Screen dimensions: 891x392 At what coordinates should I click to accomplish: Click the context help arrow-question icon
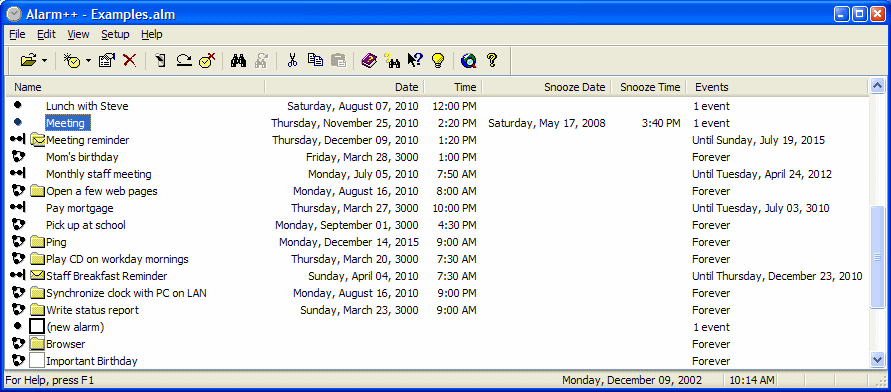tap(415, 60)
